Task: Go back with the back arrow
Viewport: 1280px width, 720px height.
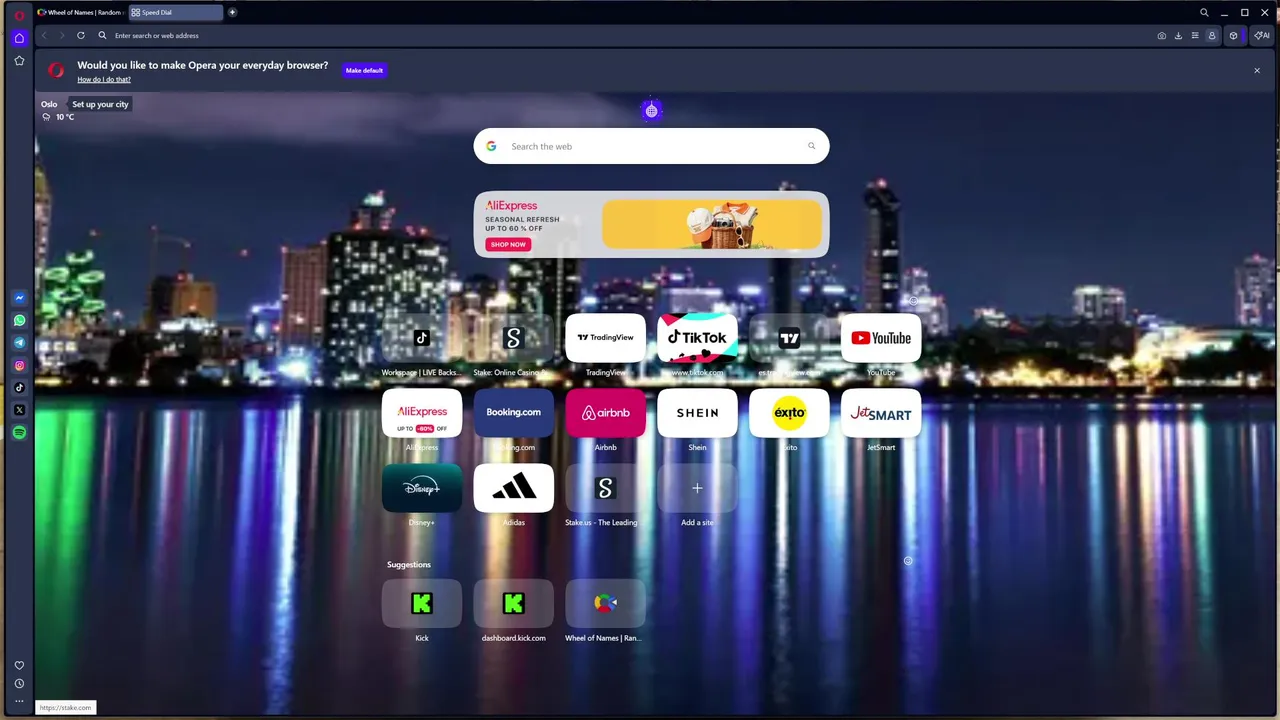Action: [44, 35]
